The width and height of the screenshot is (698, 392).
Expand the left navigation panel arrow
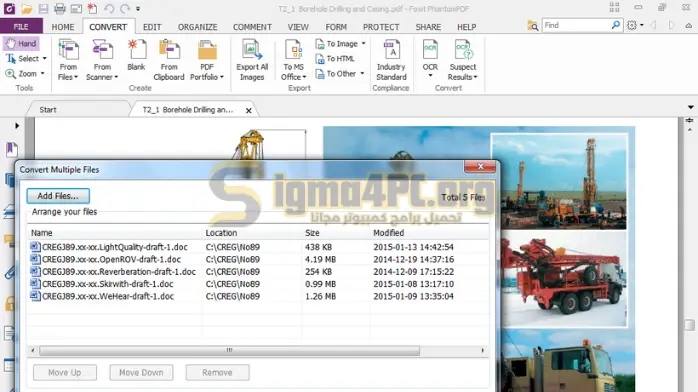17,126
